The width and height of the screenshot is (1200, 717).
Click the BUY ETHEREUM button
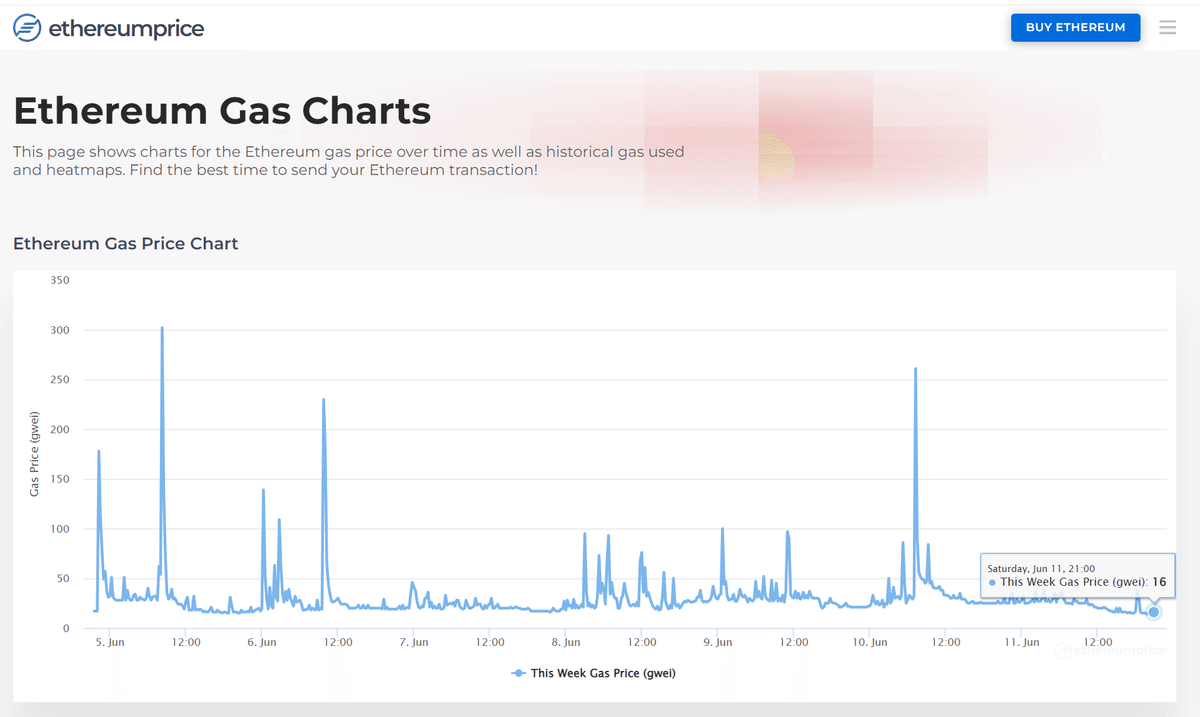(1076, 28)
